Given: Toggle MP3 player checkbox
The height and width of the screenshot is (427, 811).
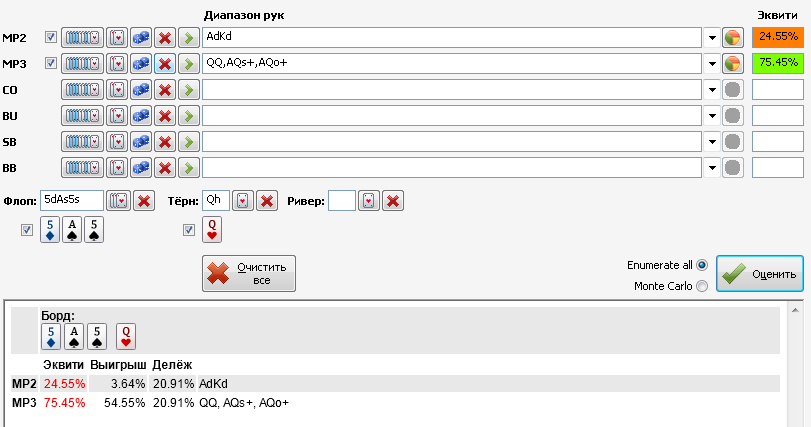Looking at the screenshot, I should (x=51, y=63).
